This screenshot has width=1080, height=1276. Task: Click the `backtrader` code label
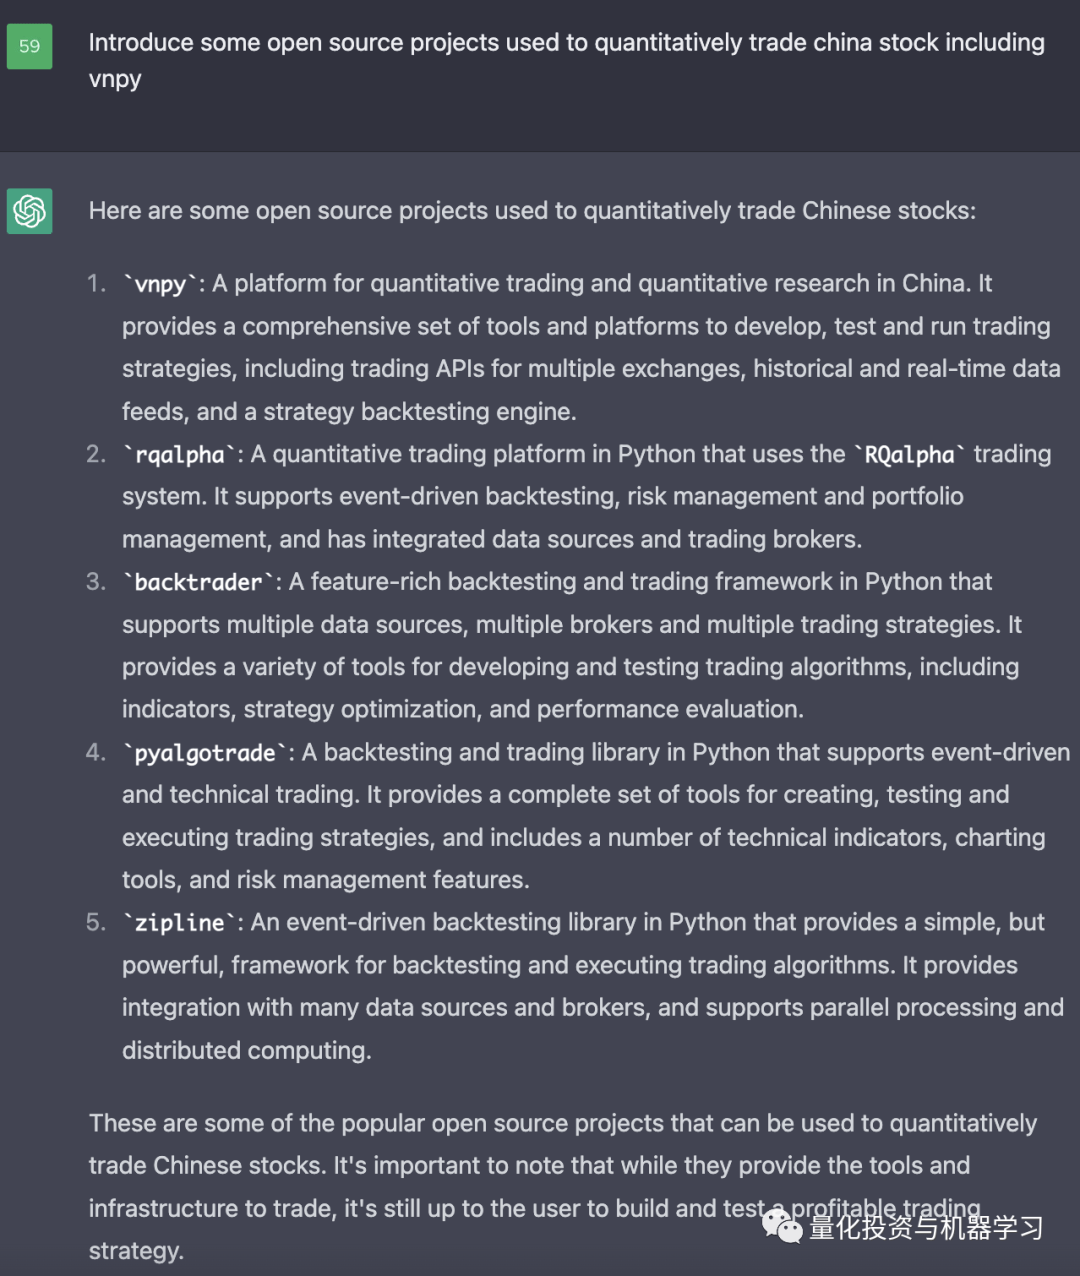coord(199,582)
